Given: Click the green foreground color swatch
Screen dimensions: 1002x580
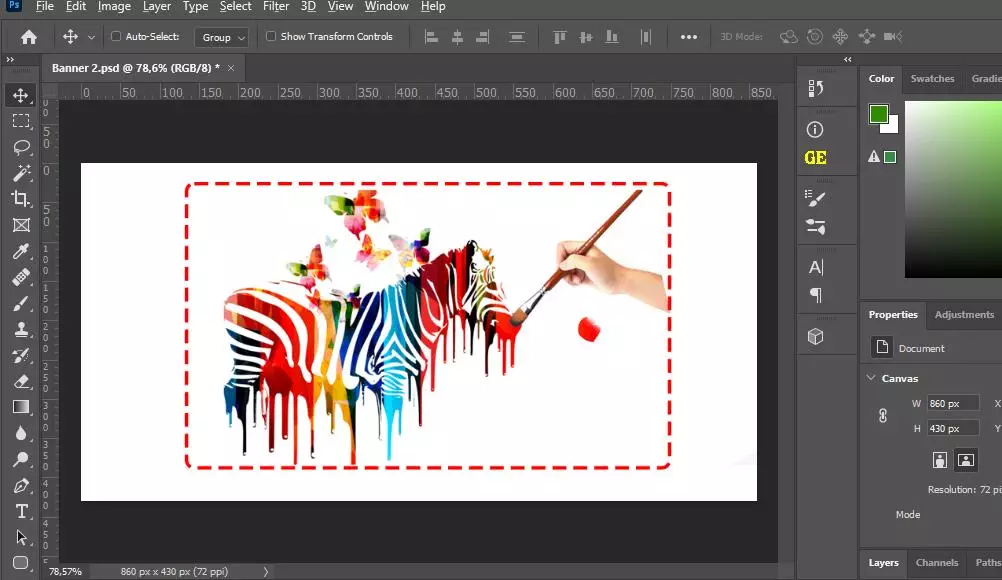Looking at the screenshot, I should click(x=878, y=114).
